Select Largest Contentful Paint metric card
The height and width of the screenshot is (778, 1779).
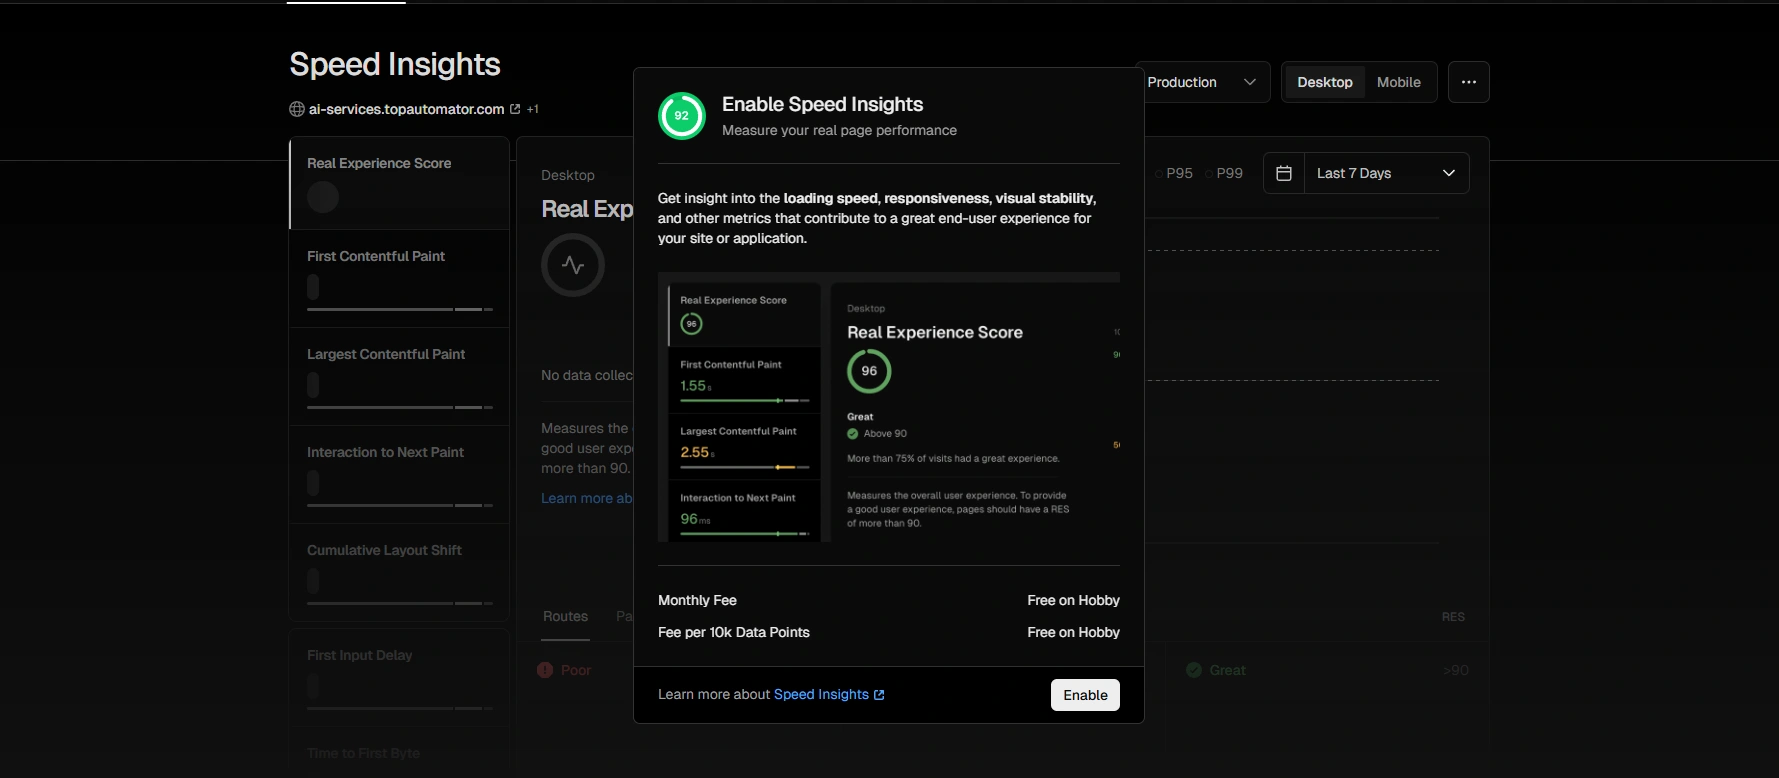pyautogui.click(x=399, y=377)
